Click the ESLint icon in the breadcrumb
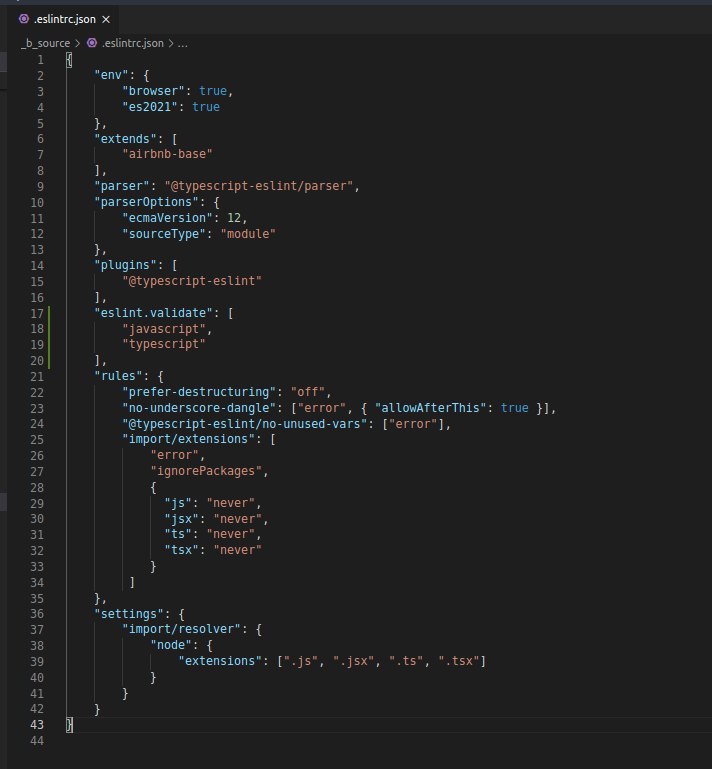The height and width of the screenshot is (769, 712). click(92, 43)
